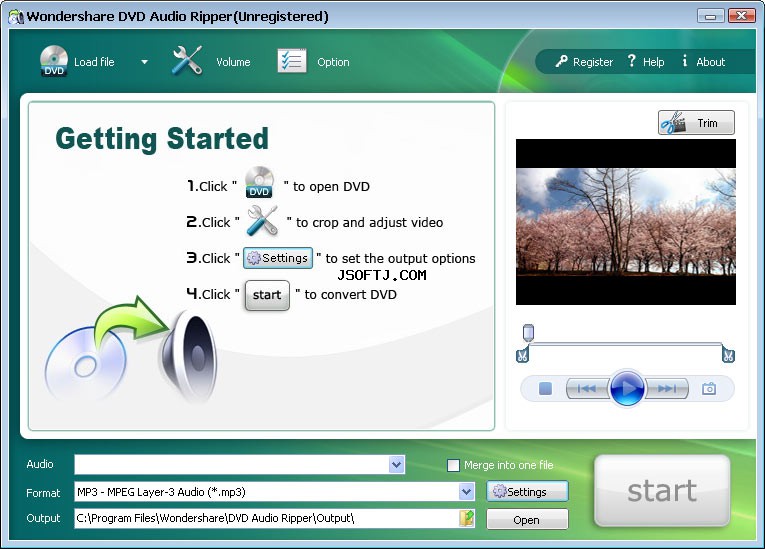Screen dimensions: 765x549
Task: Click the Load file label
Action: pyautogui.click(x=94, y=62)
